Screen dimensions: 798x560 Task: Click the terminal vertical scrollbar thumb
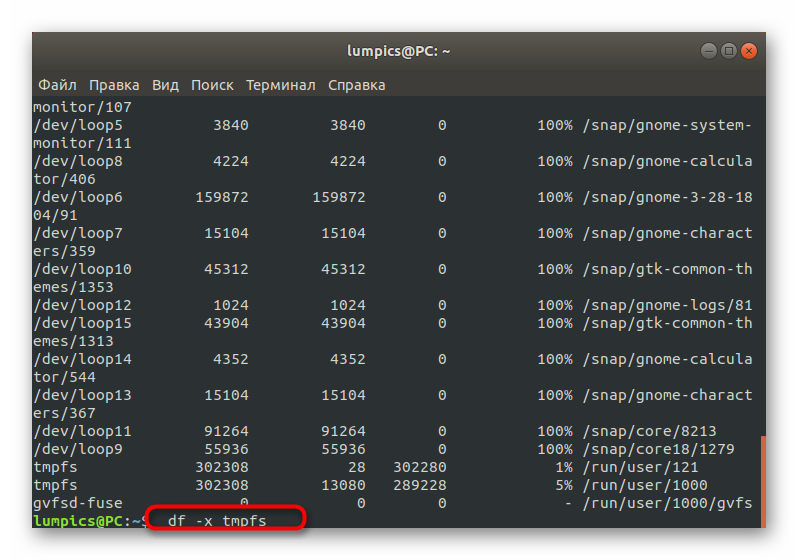(763, 481)
